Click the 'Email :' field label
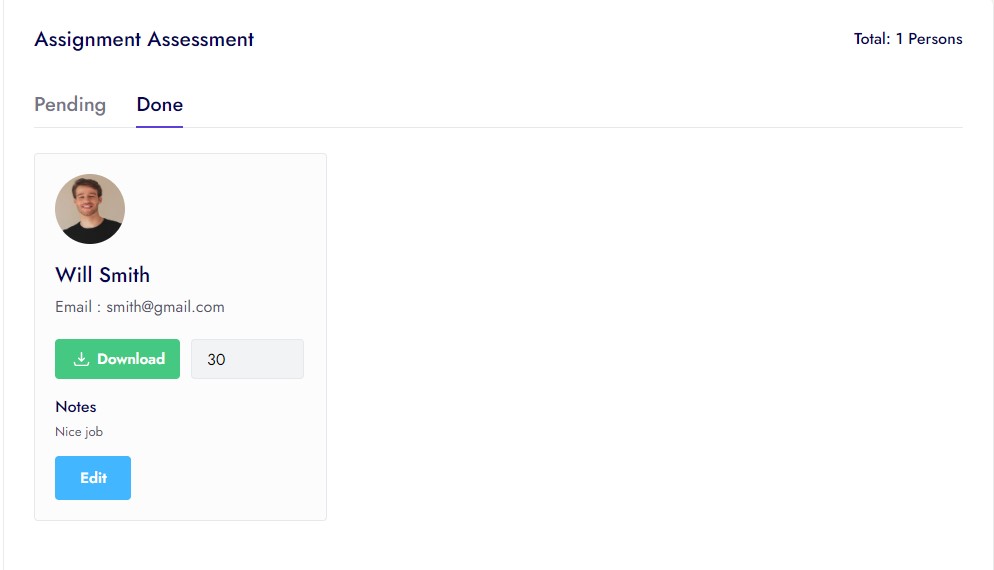 pyautogui.click(x=77, y=307)
